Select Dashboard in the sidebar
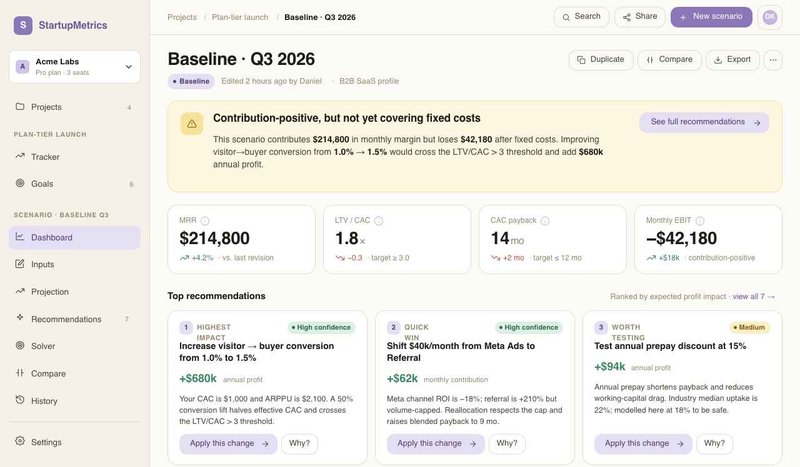The width and height of the screenshot is (800, 467). pyautogui.click(x=74, y=237)
